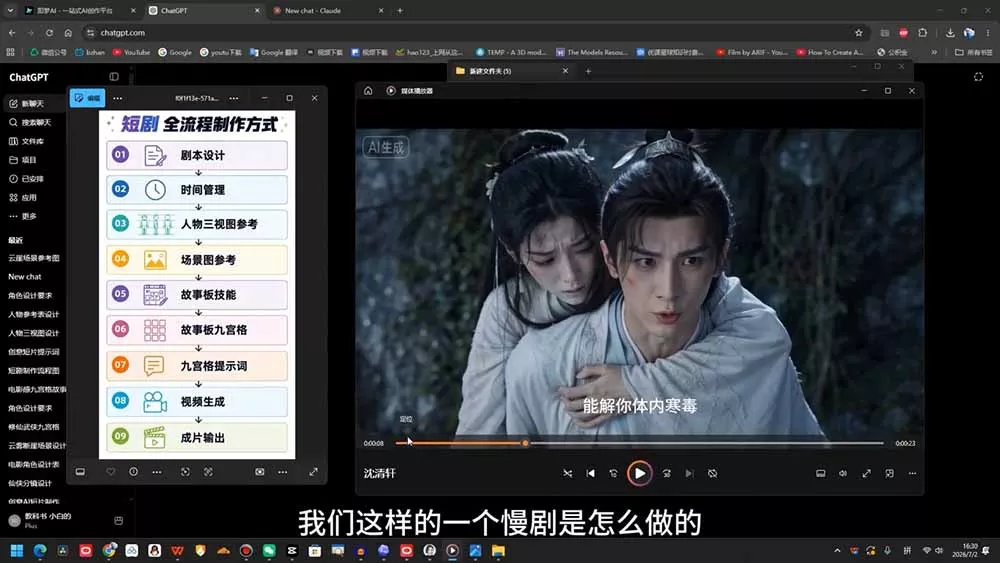
Task: Rewind 10 seconds in media player
Action: [x=614, y=474]
